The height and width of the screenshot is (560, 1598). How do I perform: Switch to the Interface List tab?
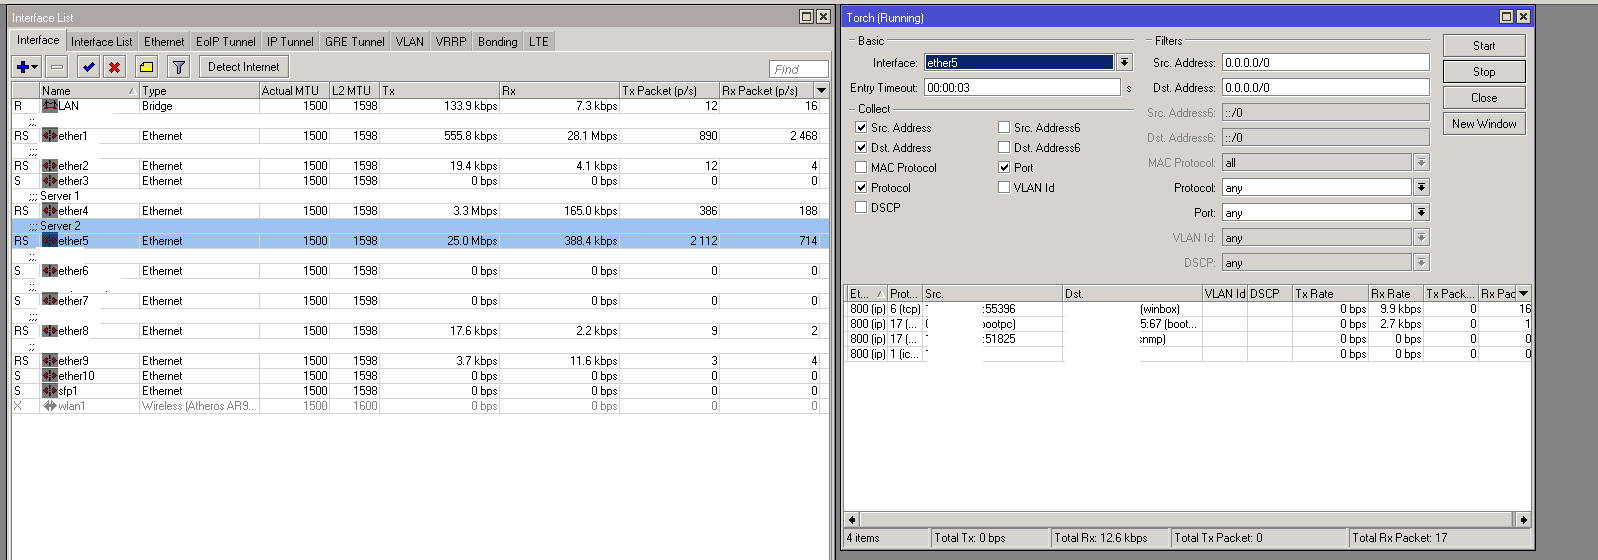[101, 42]
